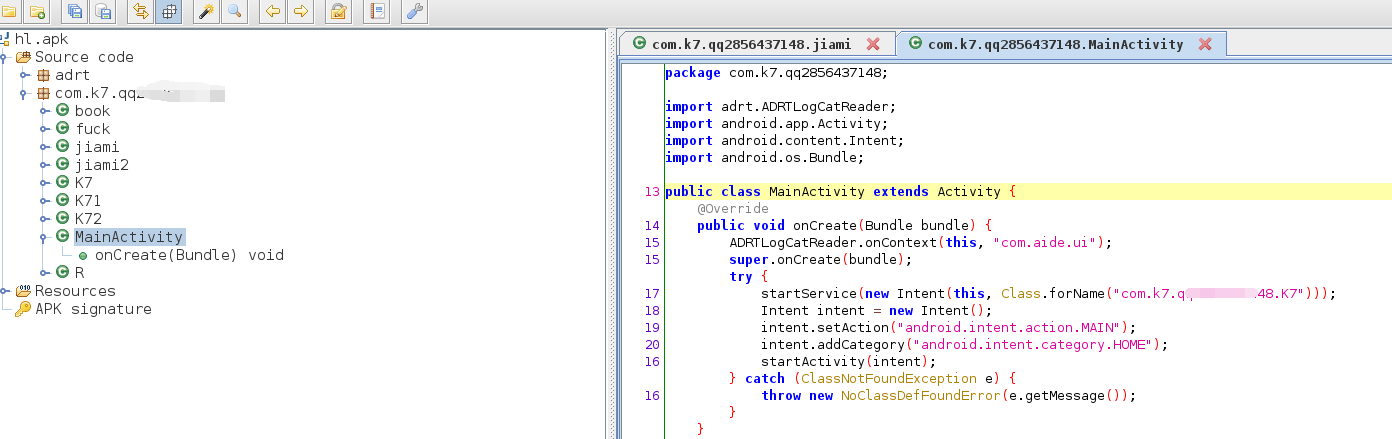
Task: Expand the K72 class node
Action: [45, 219]
